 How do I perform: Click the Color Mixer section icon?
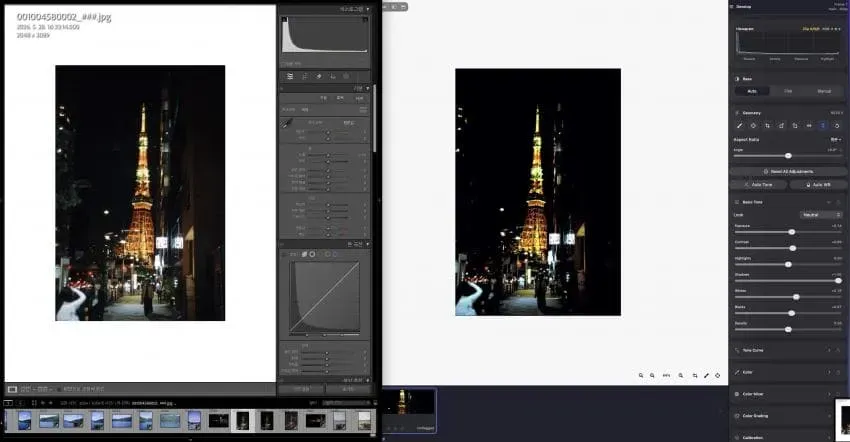click(x=737, y=394)
